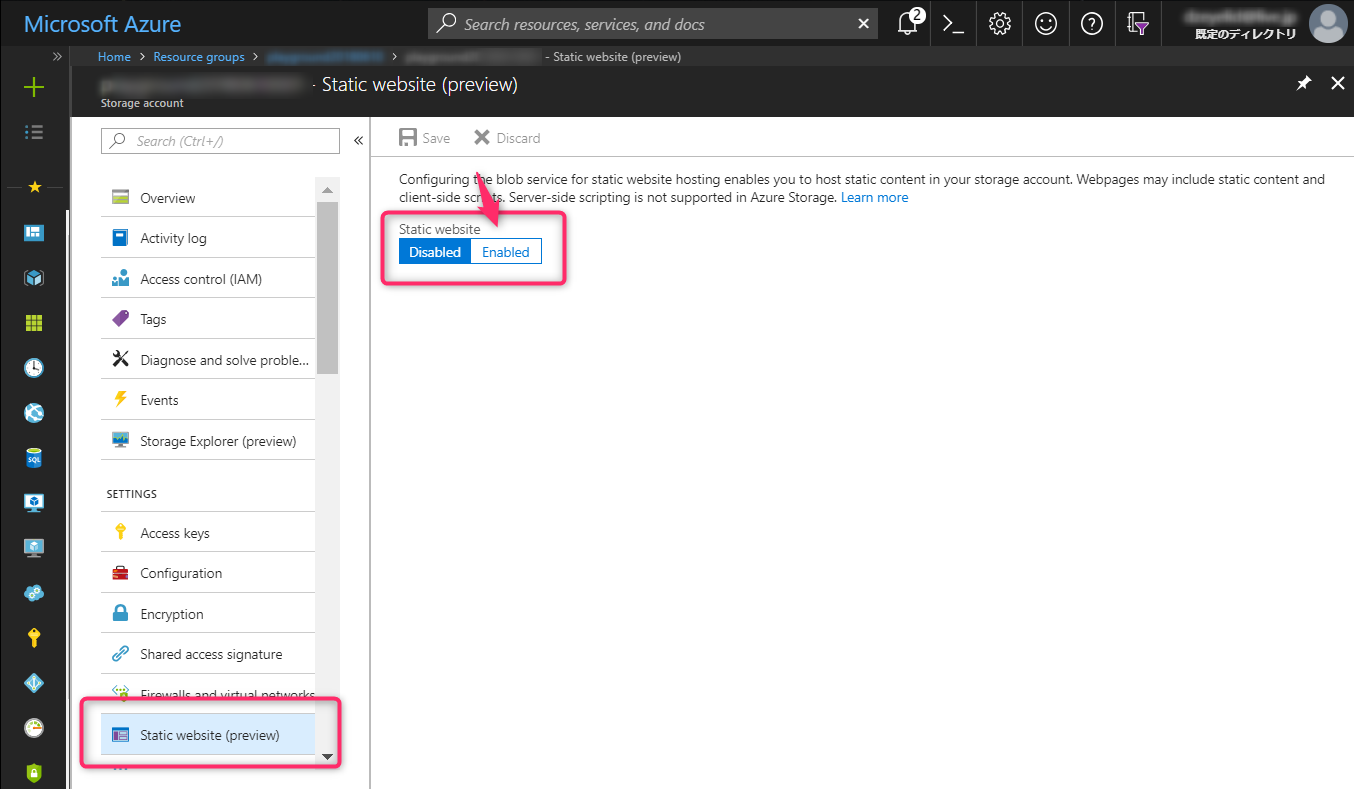Image resolution: width=1354 pixels, height=789 pixels.
Task: Disable the Static website setting
Action: 434,251
